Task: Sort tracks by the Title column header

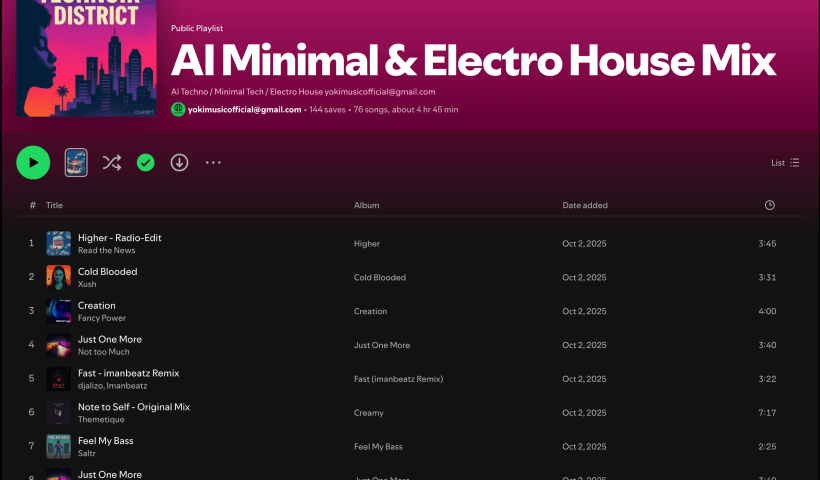Action: click(x=54, y=205)
